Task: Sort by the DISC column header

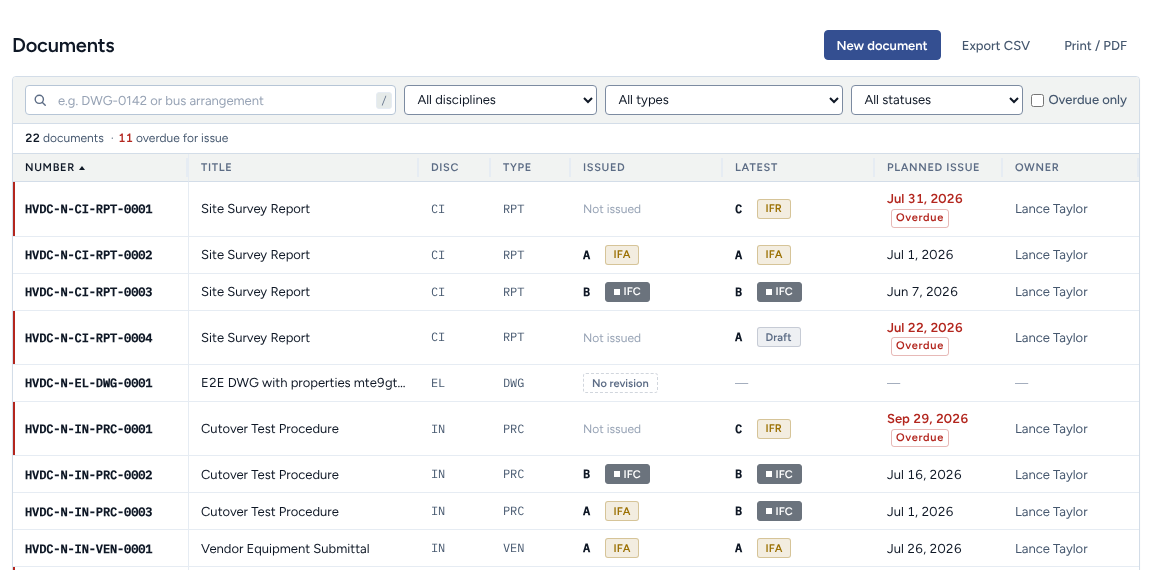Action: 444,167
